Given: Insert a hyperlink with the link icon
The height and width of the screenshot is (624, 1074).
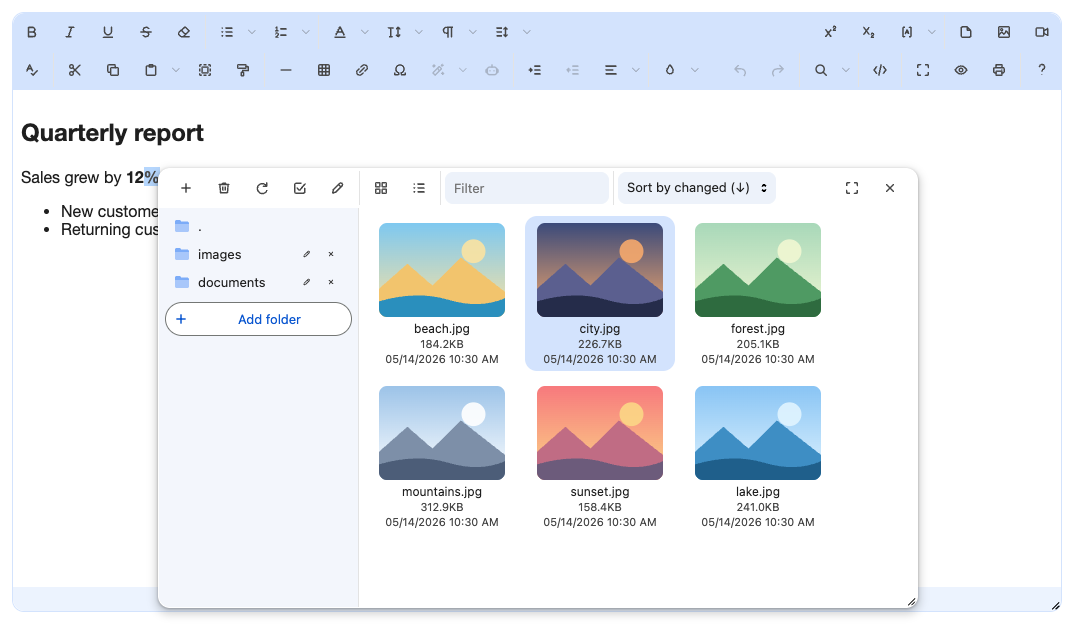Looking at the screenshot, I should pyautogui.click(x=362, y=70).
